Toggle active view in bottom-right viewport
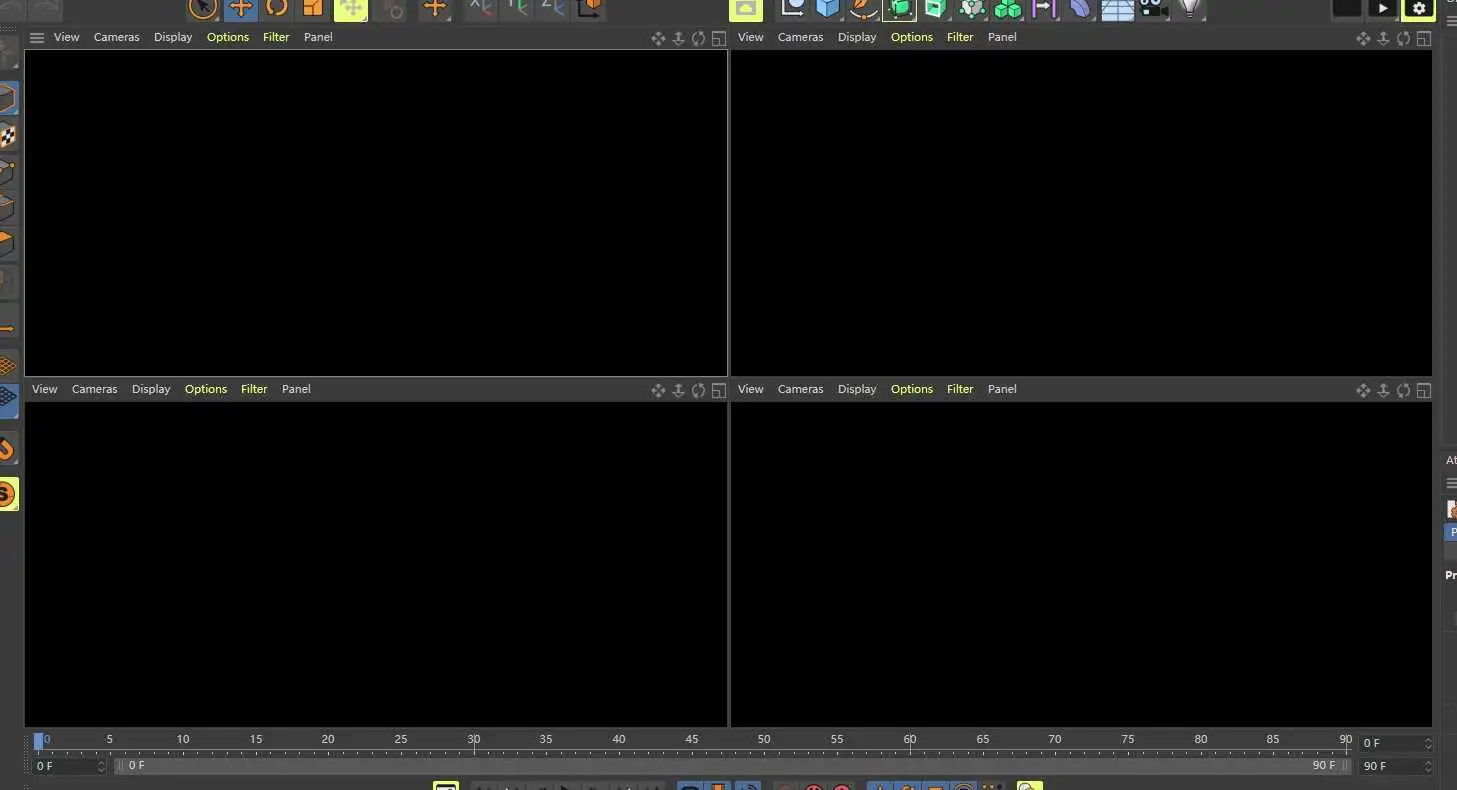Viewport: 1457px width, 790px height. coord(1424,390)
